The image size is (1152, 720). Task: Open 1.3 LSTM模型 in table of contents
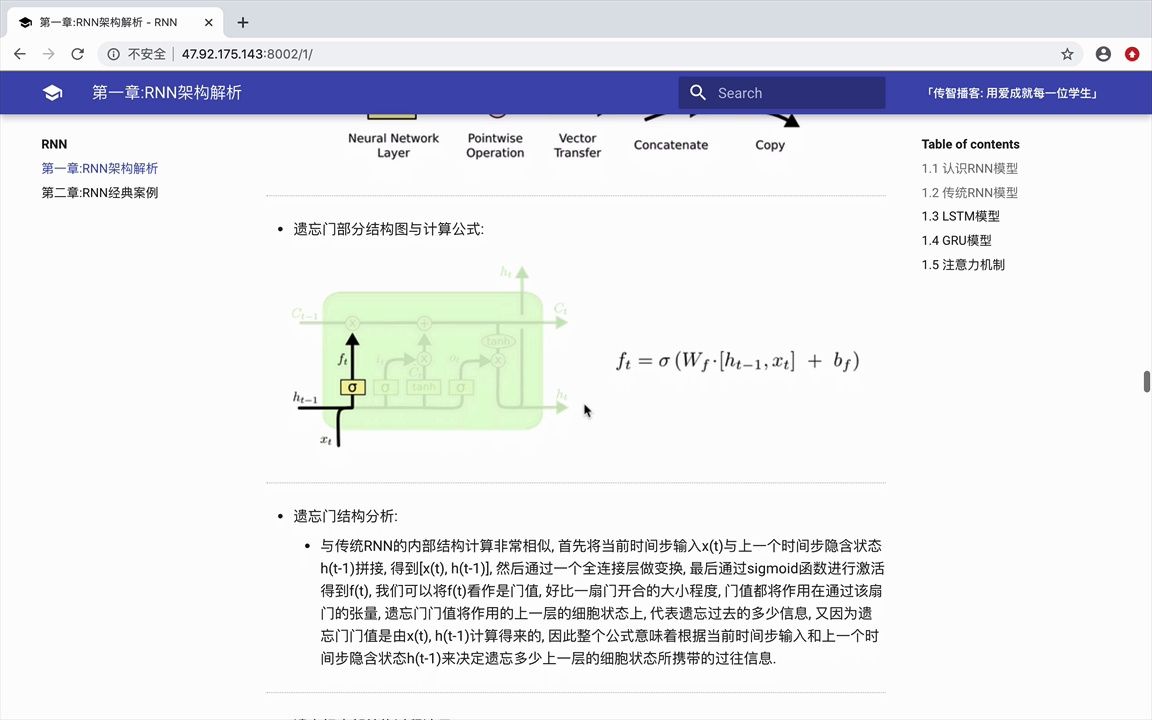coord(959,216)
